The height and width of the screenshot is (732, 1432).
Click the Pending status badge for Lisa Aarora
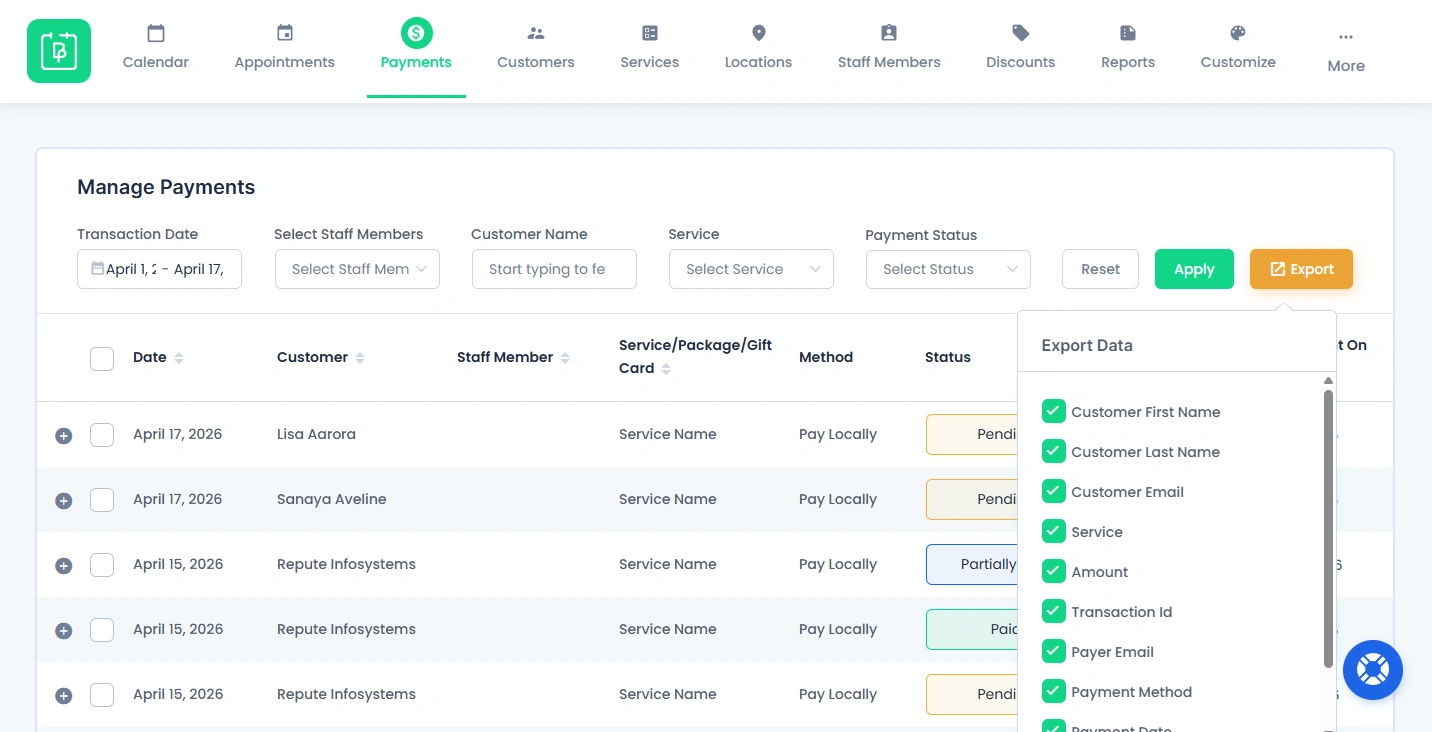tap(972, 434)
